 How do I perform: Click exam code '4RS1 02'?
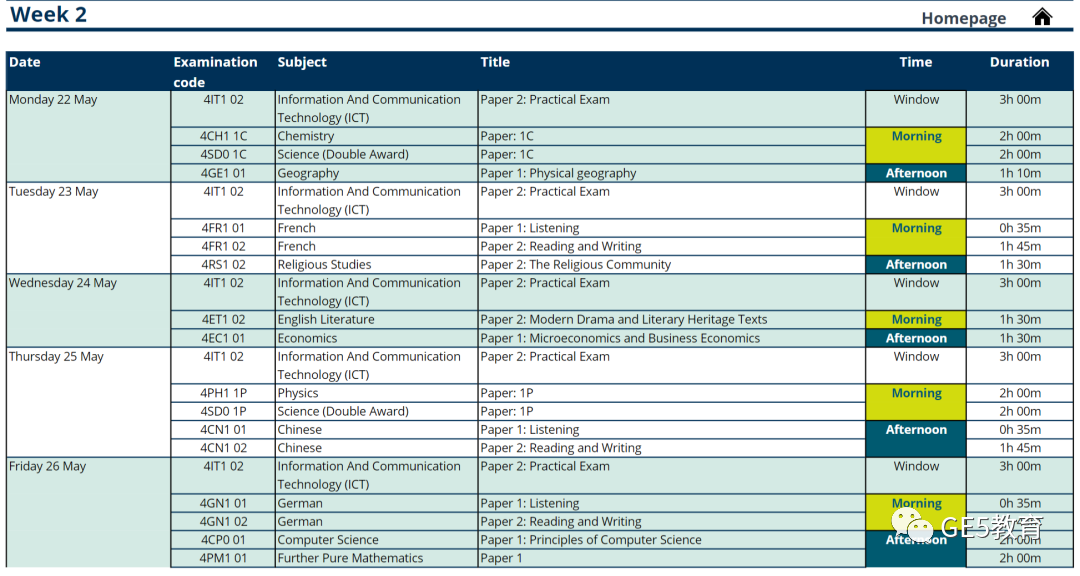223,265
